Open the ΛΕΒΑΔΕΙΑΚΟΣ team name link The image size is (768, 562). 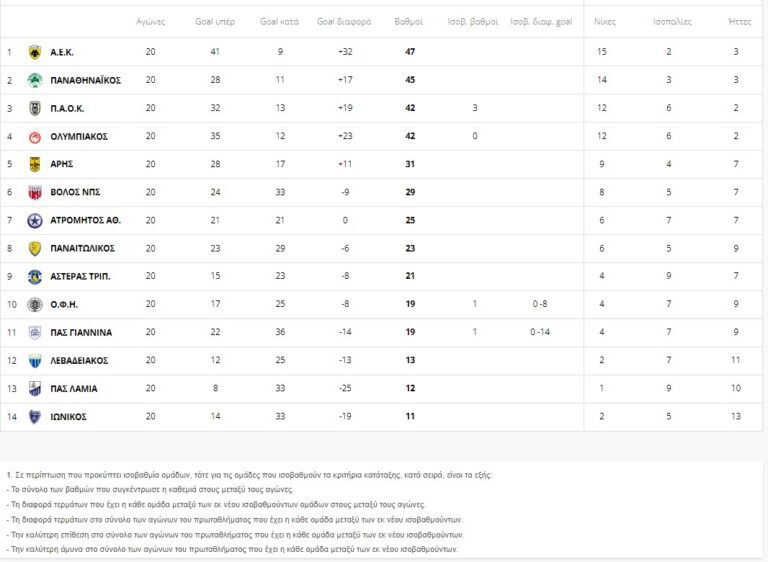(79, 360)
